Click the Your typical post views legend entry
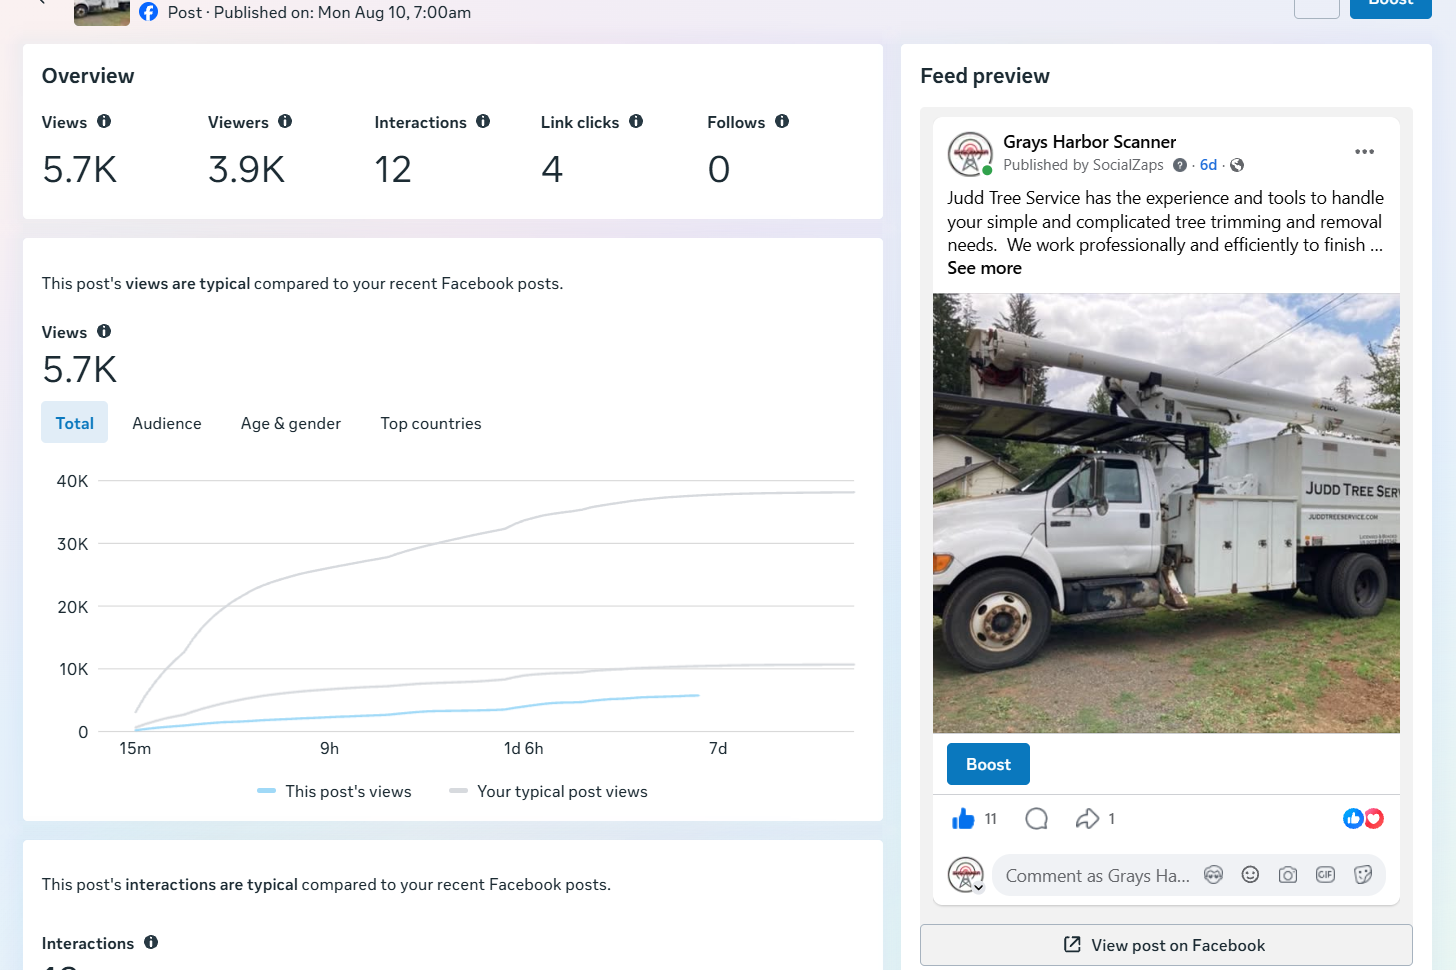The image size is (1456, 970). pos(548,791)
